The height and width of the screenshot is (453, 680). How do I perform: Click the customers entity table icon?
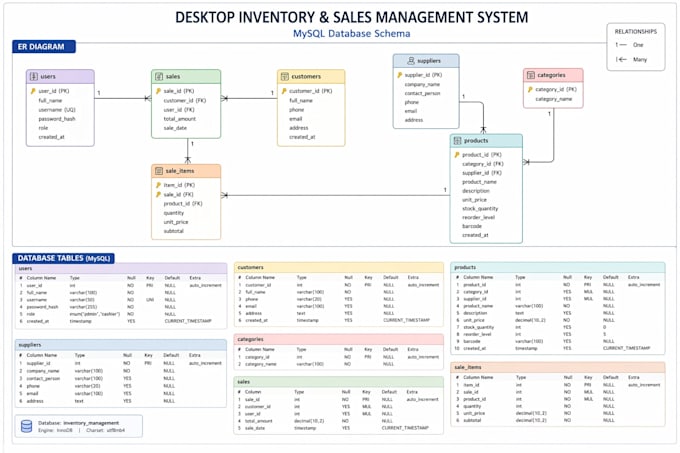click(x=284, y=77)
